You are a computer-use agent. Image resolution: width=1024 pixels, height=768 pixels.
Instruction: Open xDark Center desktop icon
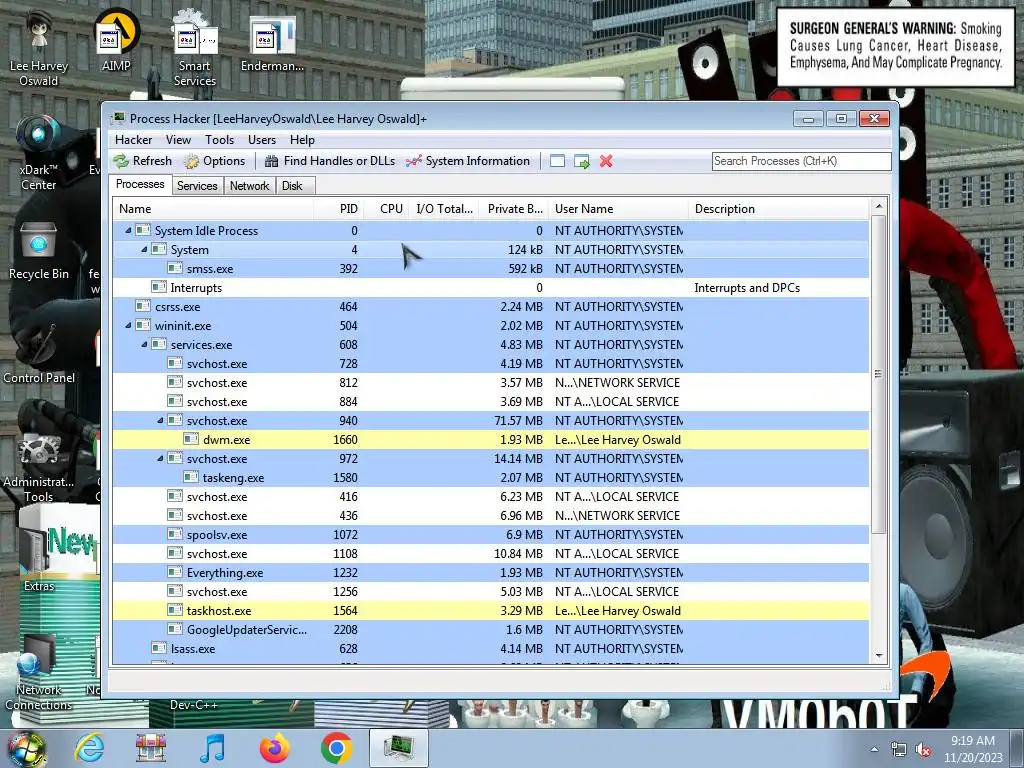pos(39,152)
